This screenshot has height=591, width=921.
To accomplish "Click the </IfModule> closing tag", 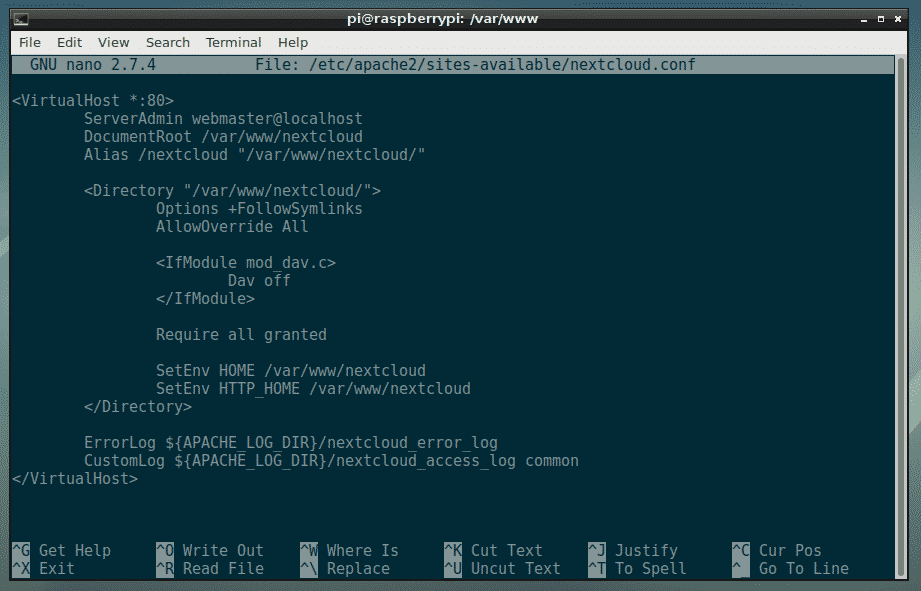I will 205,298.
